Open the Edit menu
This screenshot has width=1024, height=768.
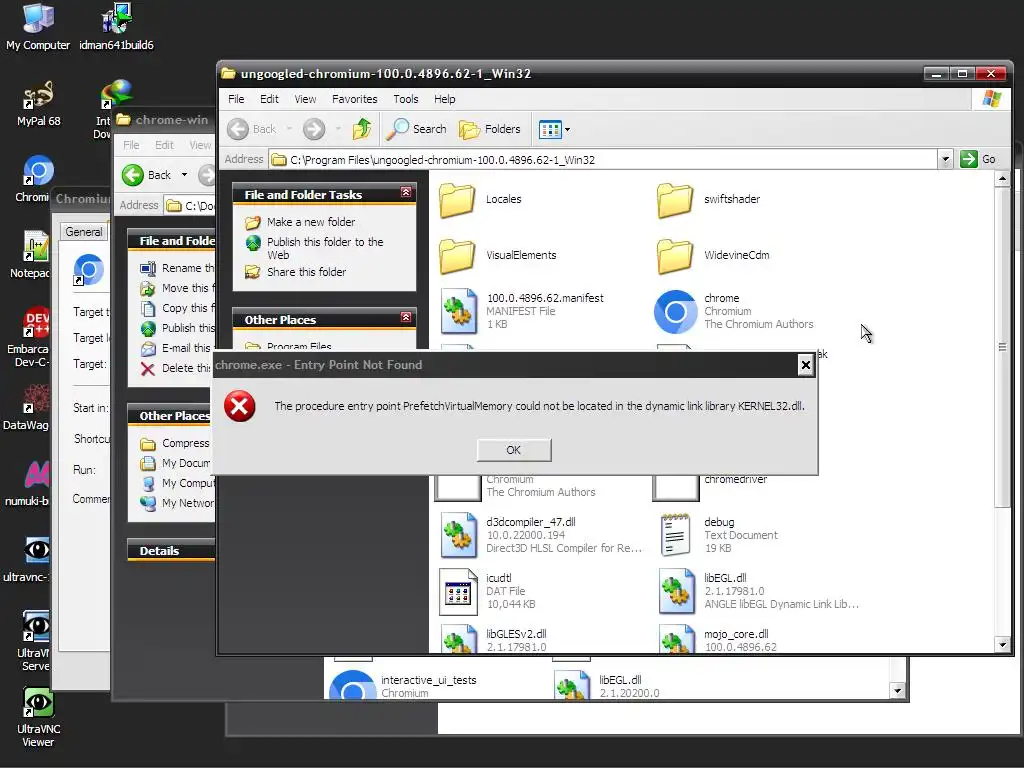pos(269,99)
